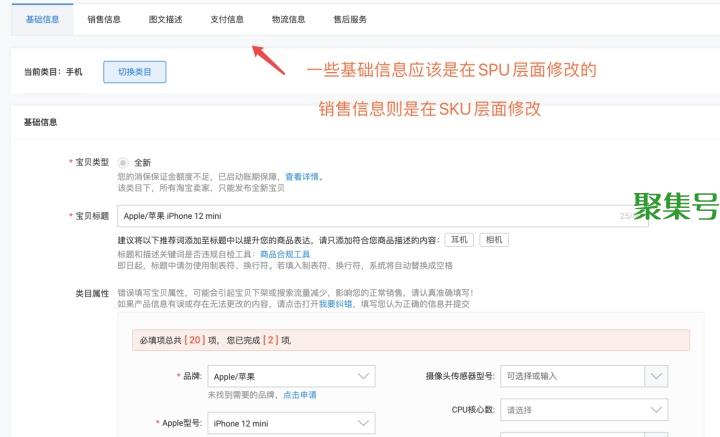Expand the CPU核心数 dropdown
This screenshot has height=437, width=720.
coord(584,410)
